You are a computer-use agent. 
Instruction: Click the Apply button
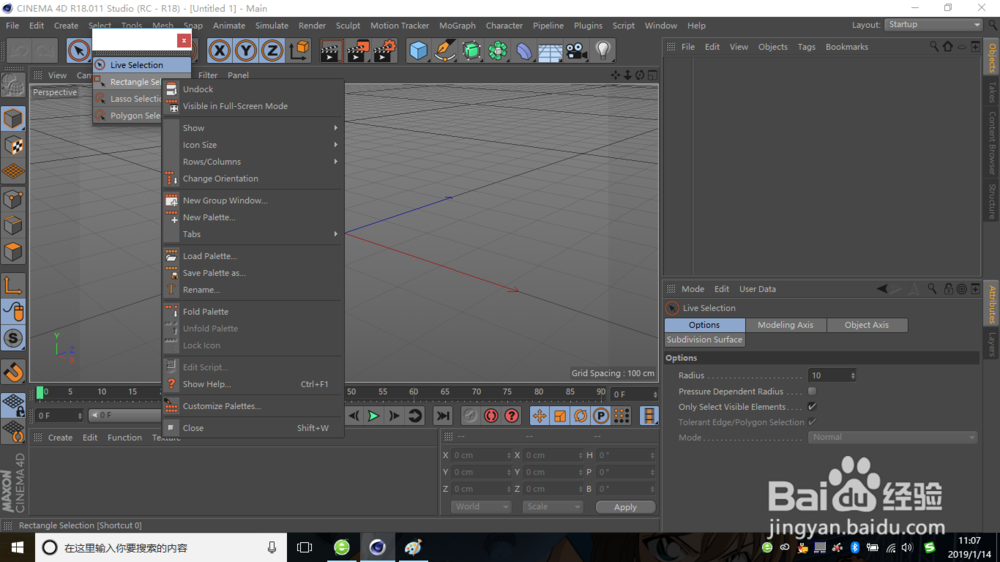click(x=625, y=507)
